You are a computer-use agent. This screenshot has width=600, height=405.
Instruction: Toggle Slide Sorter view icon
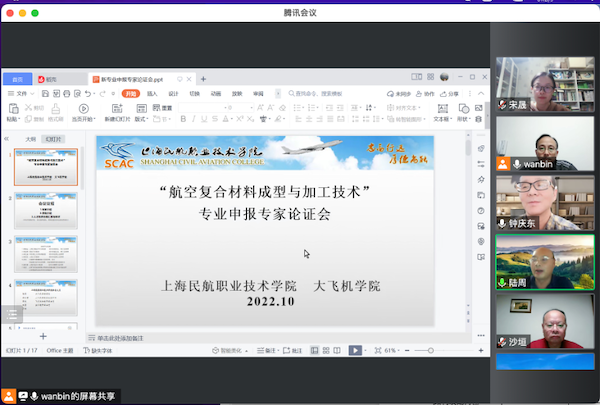click(x=326, y=350)
